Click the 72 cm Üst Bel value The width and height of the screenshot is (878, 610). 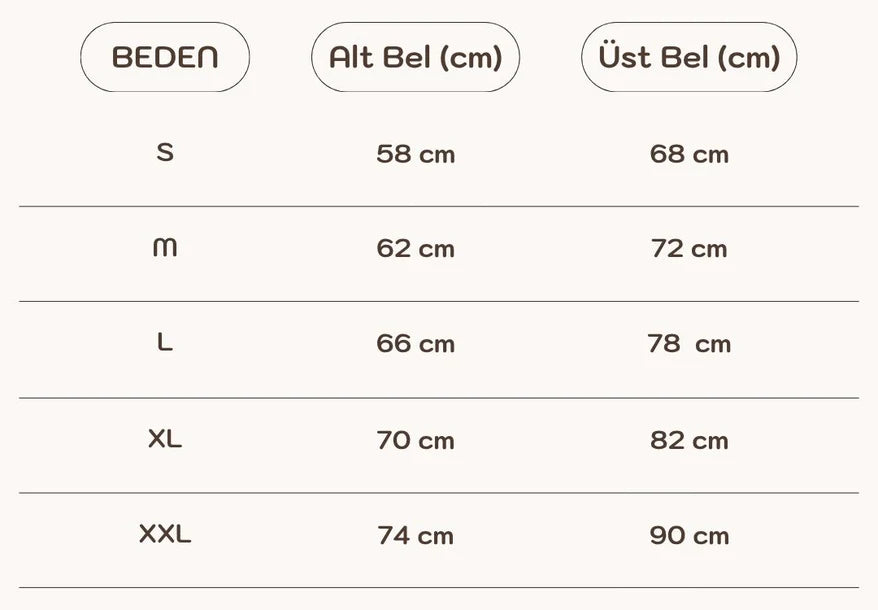[689, 249]
